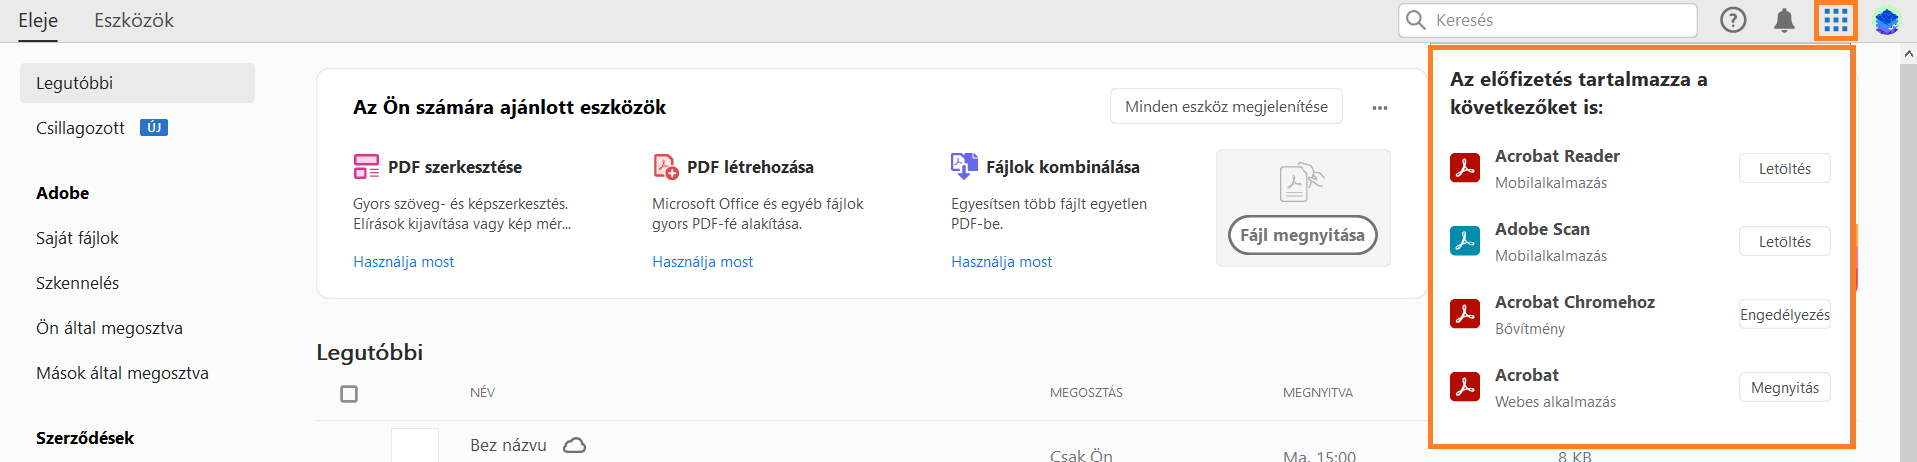Click the PDF létrehozása tool icon
Screen dimensions: 1917x462
pos(665,166)
